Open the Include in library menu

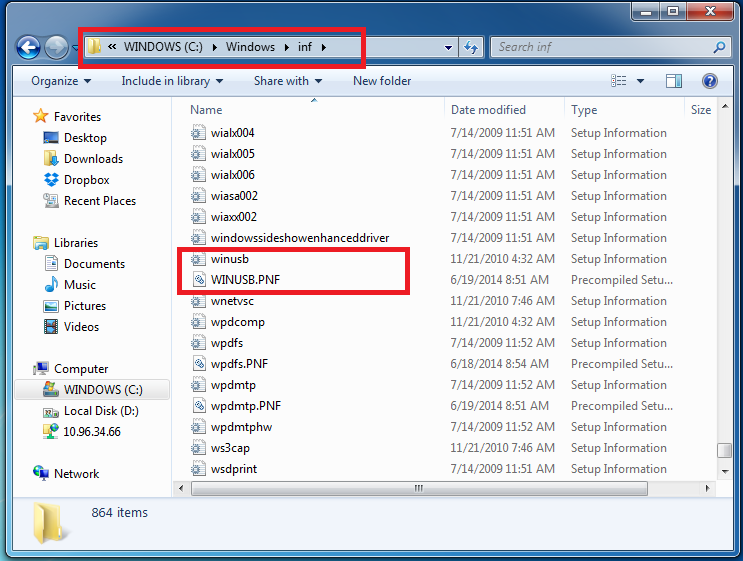(172, 81)
